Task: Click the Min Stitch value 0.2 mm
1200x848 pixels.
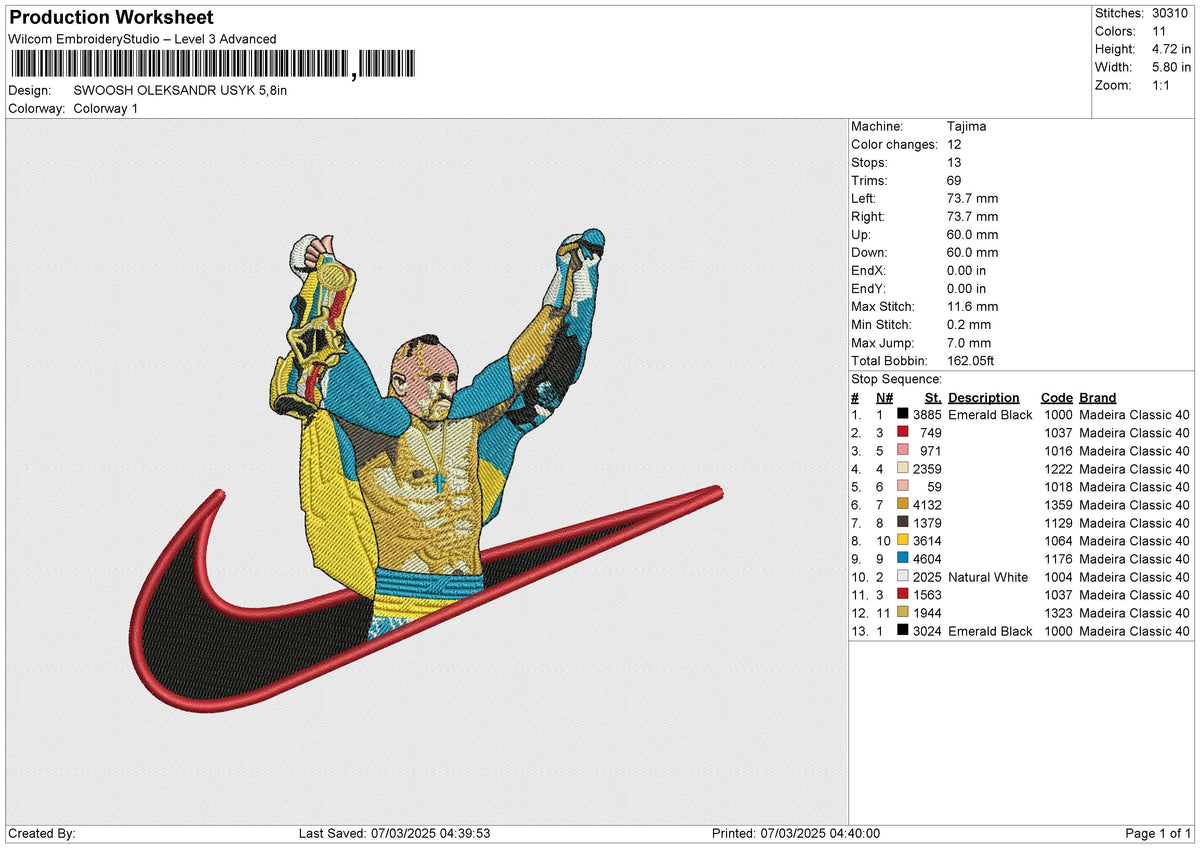Action: (968, 324)
